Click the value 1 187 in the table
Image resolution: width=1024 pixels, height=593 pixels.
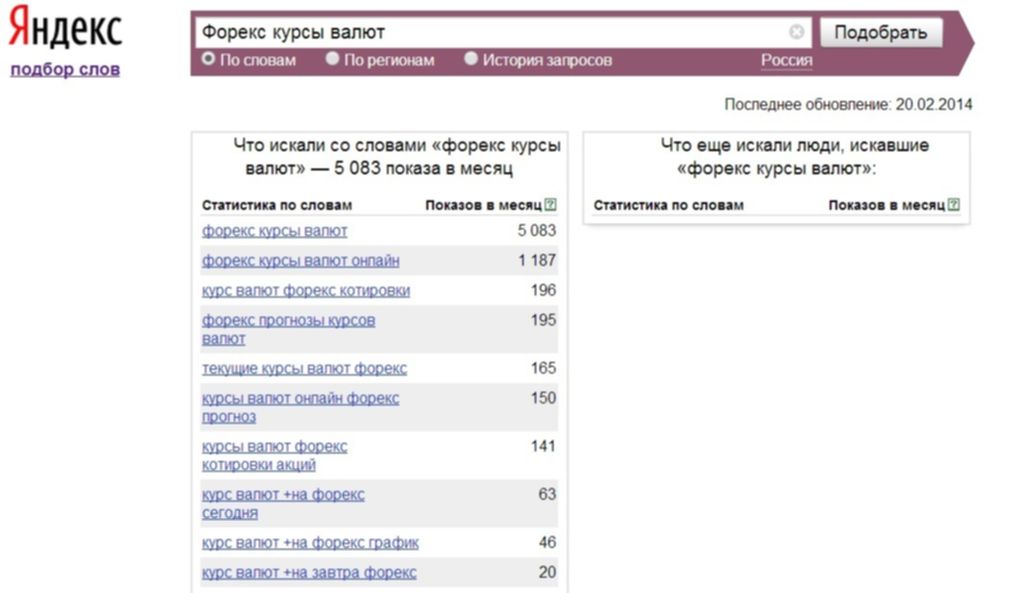(537, 261)
